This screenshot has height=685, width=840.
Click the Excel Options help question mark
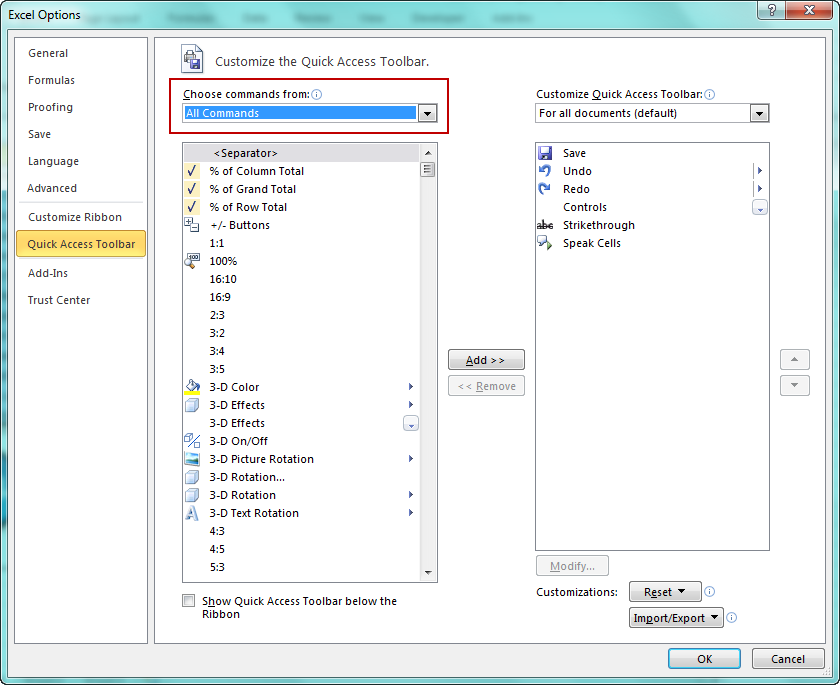[771, 10]
